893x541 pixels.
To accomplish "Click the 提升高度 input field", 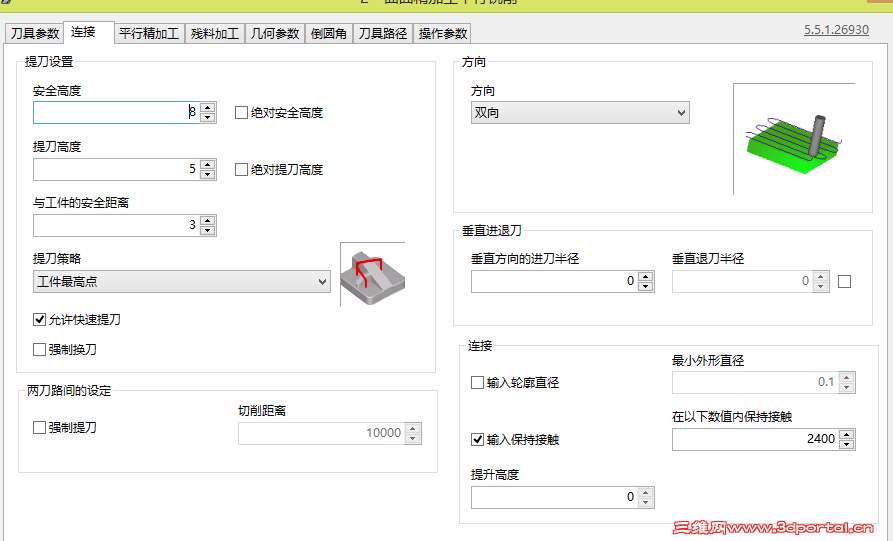I will tap(555, 497).
